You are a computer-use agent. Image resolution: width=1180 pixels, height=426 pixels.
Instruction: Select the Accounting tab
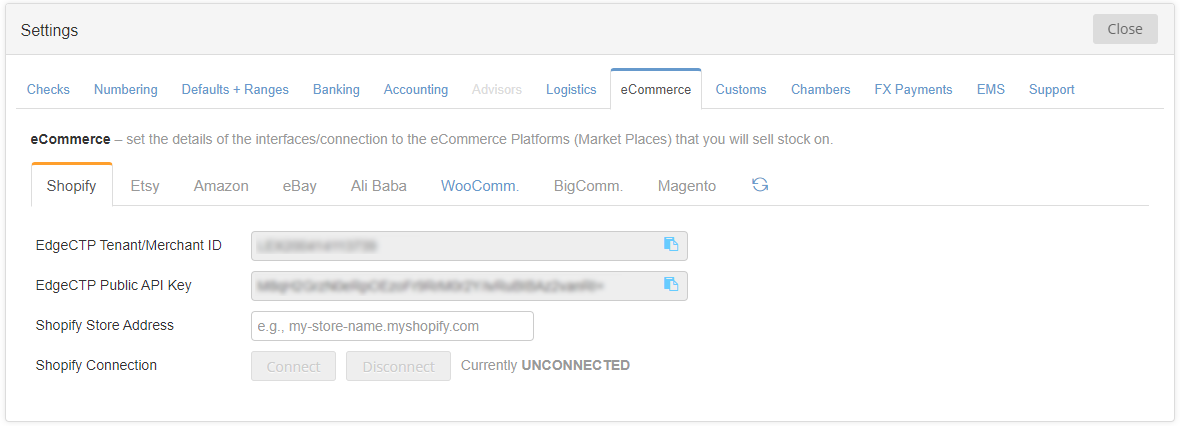pyautogui.click(x=415, y=90)
